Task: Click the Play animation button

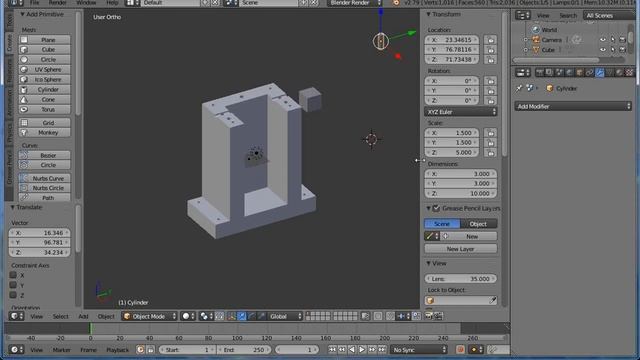Action: [362, 350]
